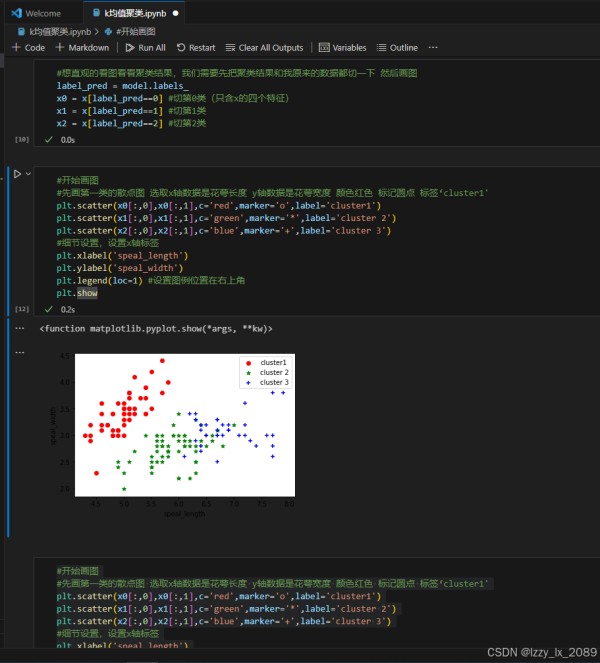Image resolution: width=600 pixels, height=663 pixels.
Task: Select the k均值聚类.ipynb editor tab
Action: click(x=134, y=14)
